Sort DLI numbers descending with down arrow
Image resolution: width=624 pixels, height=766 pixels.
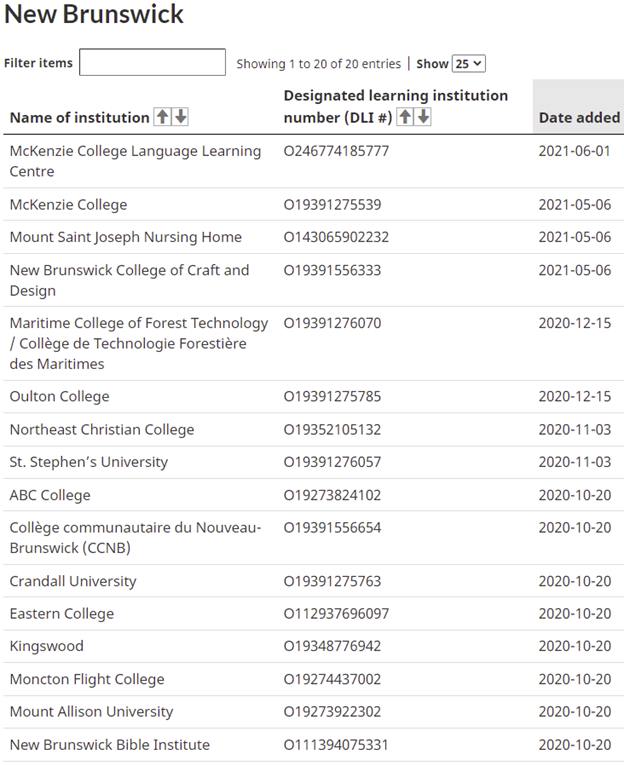coord(423,117)
